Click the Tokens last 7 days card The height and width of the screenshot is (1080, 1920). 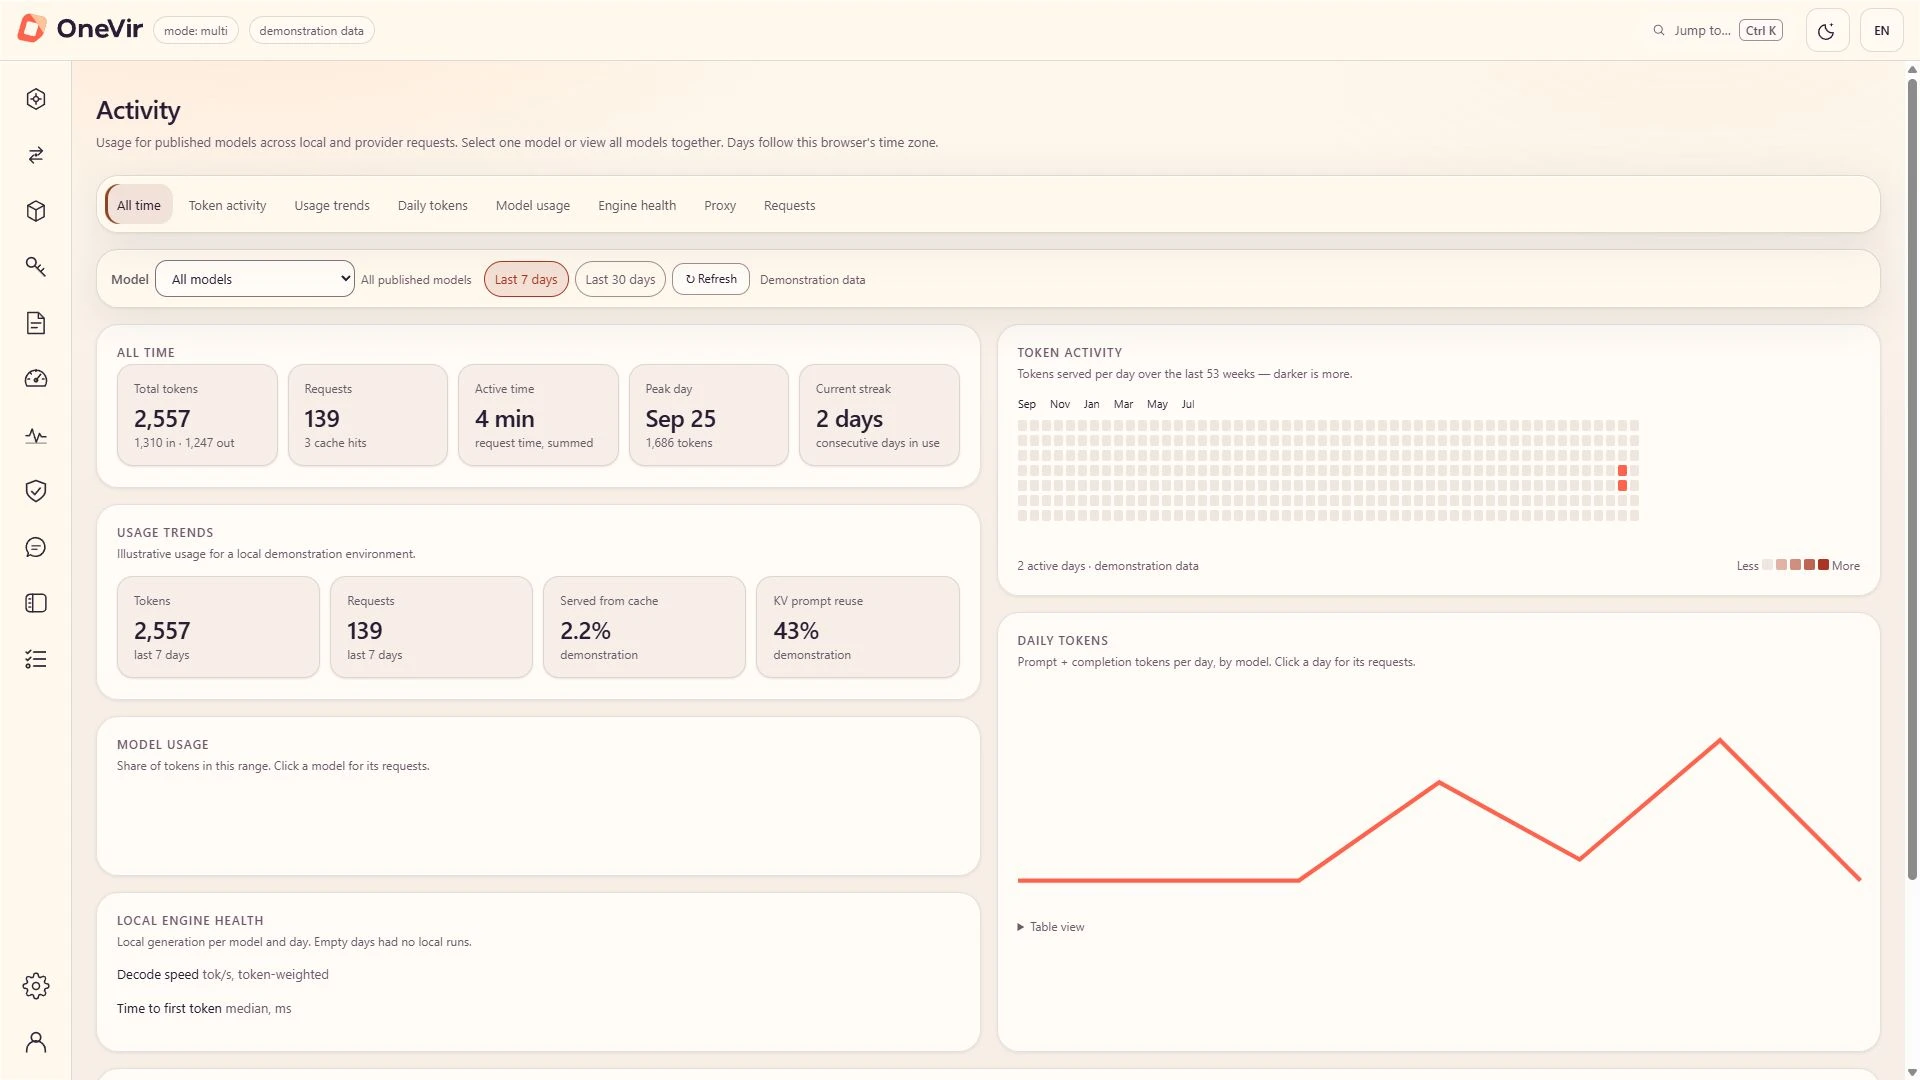pos(218,627)
